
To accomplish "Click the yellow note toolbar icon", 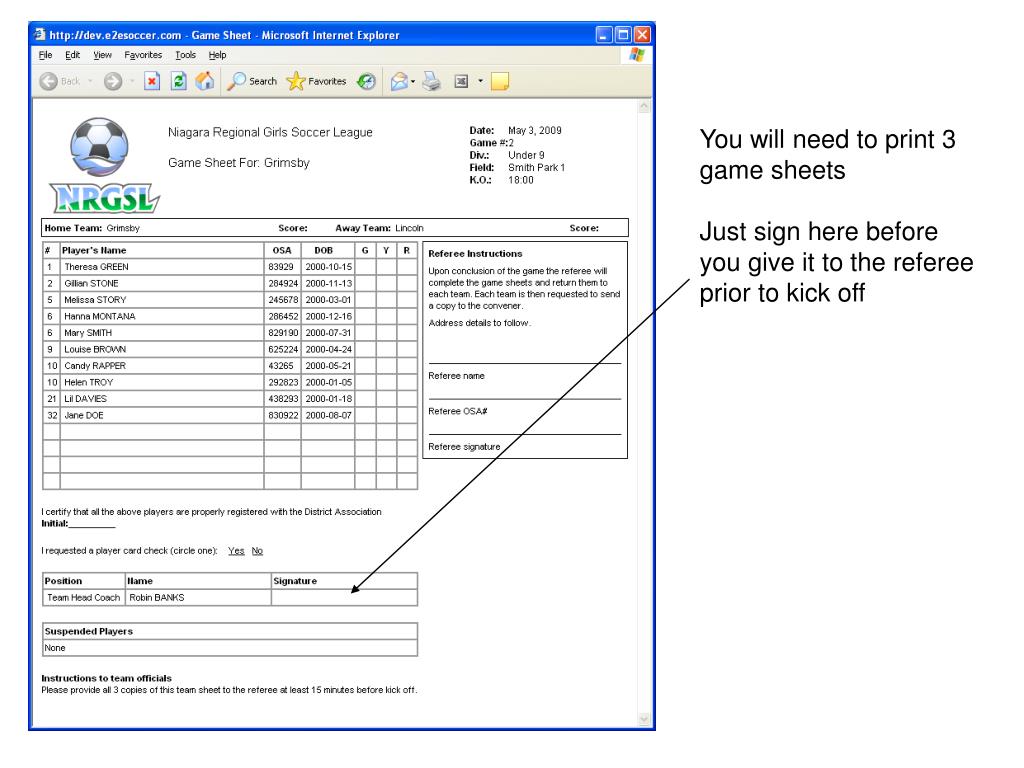I will tap(500, 81).
